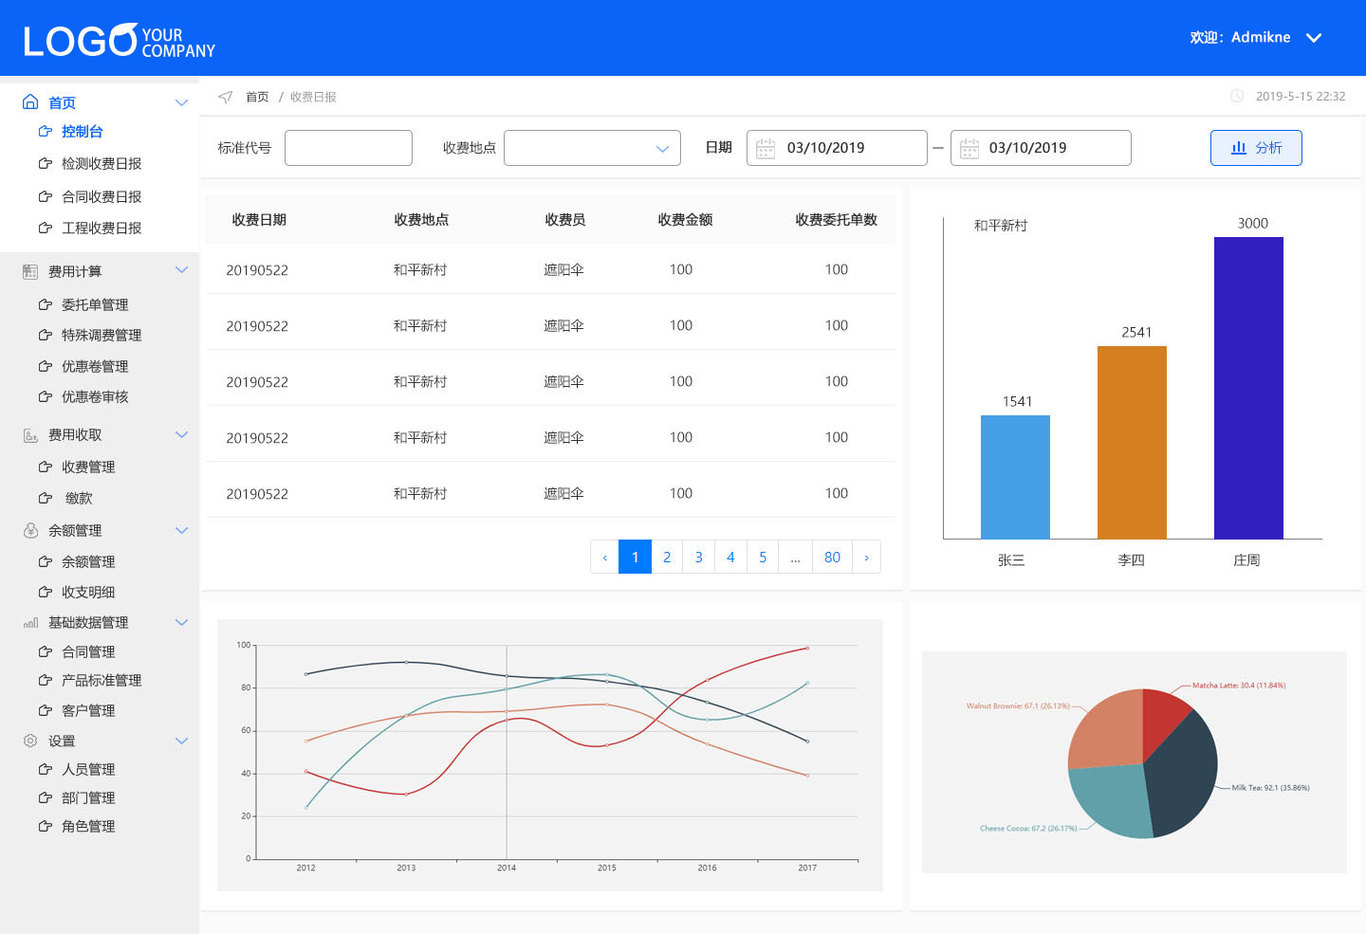Open 产品标准管理 menu item

(102, 680)
